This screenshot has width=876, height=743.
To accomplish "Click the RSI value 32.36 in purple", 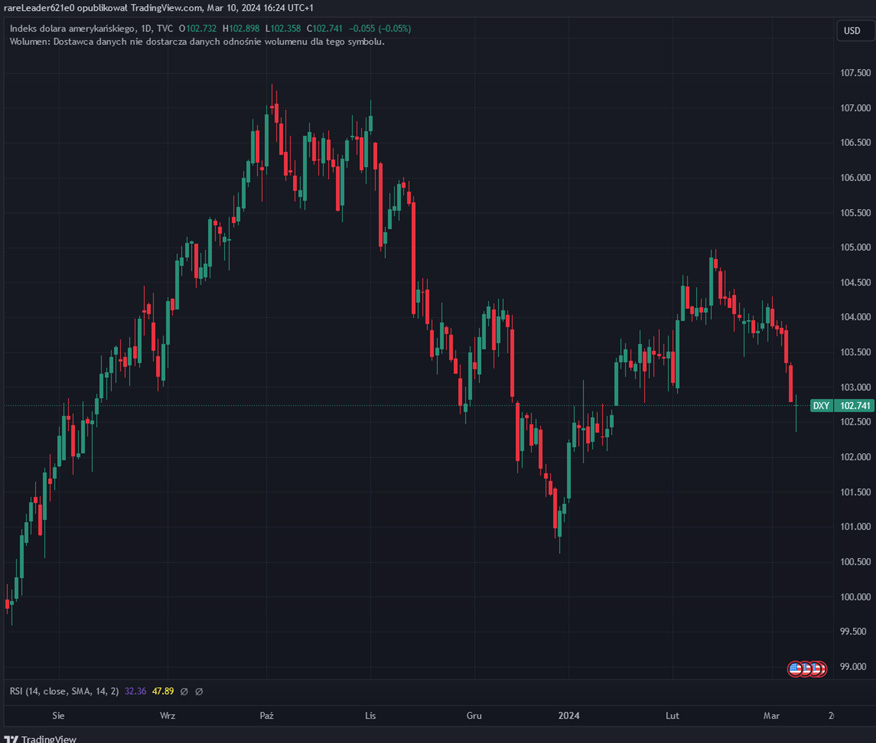I will pos(135,691).
